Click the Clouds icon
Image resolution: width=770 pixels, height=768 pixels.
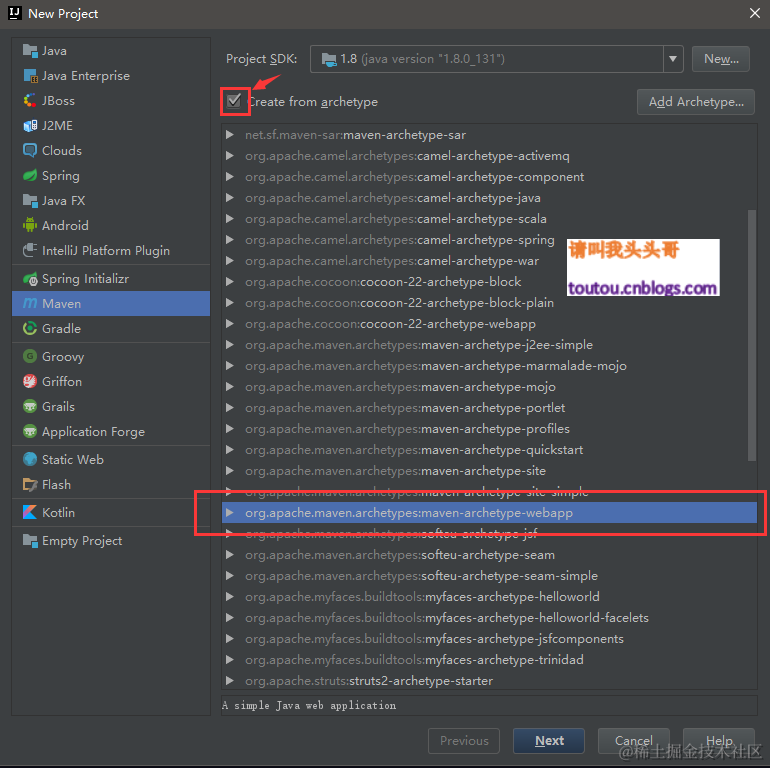30,150
